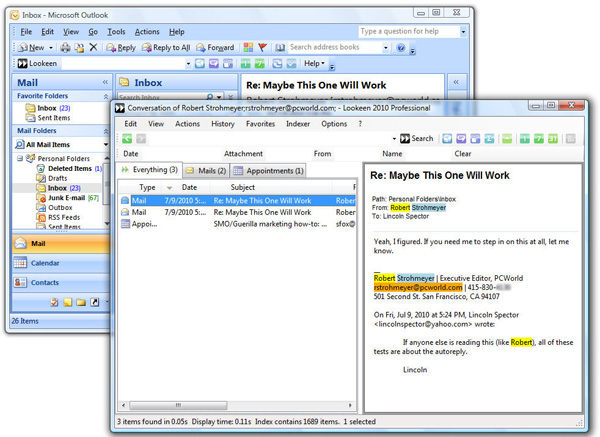This screenshot has width=600, height=437.
Task: Open the Lookeen toolbar Help dropdown in Outlook
Action: (x=314, y=63)
